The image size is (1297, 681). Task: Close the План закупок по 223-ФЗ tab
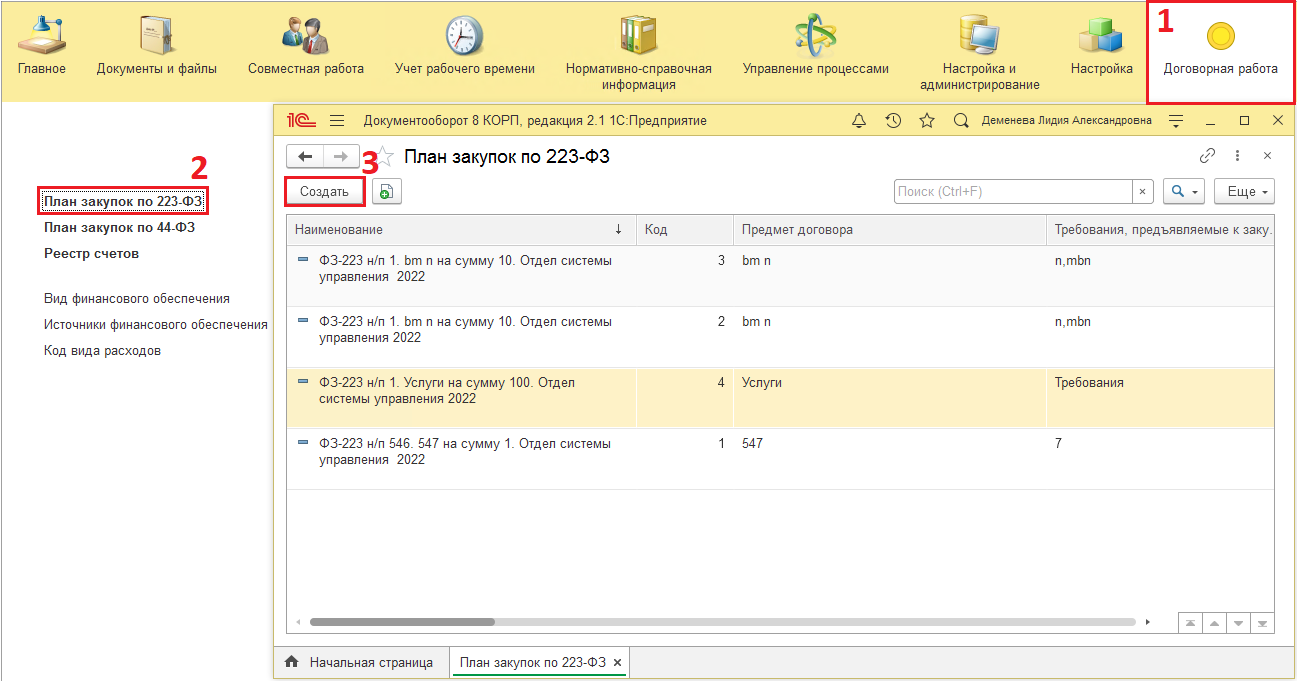617,662
